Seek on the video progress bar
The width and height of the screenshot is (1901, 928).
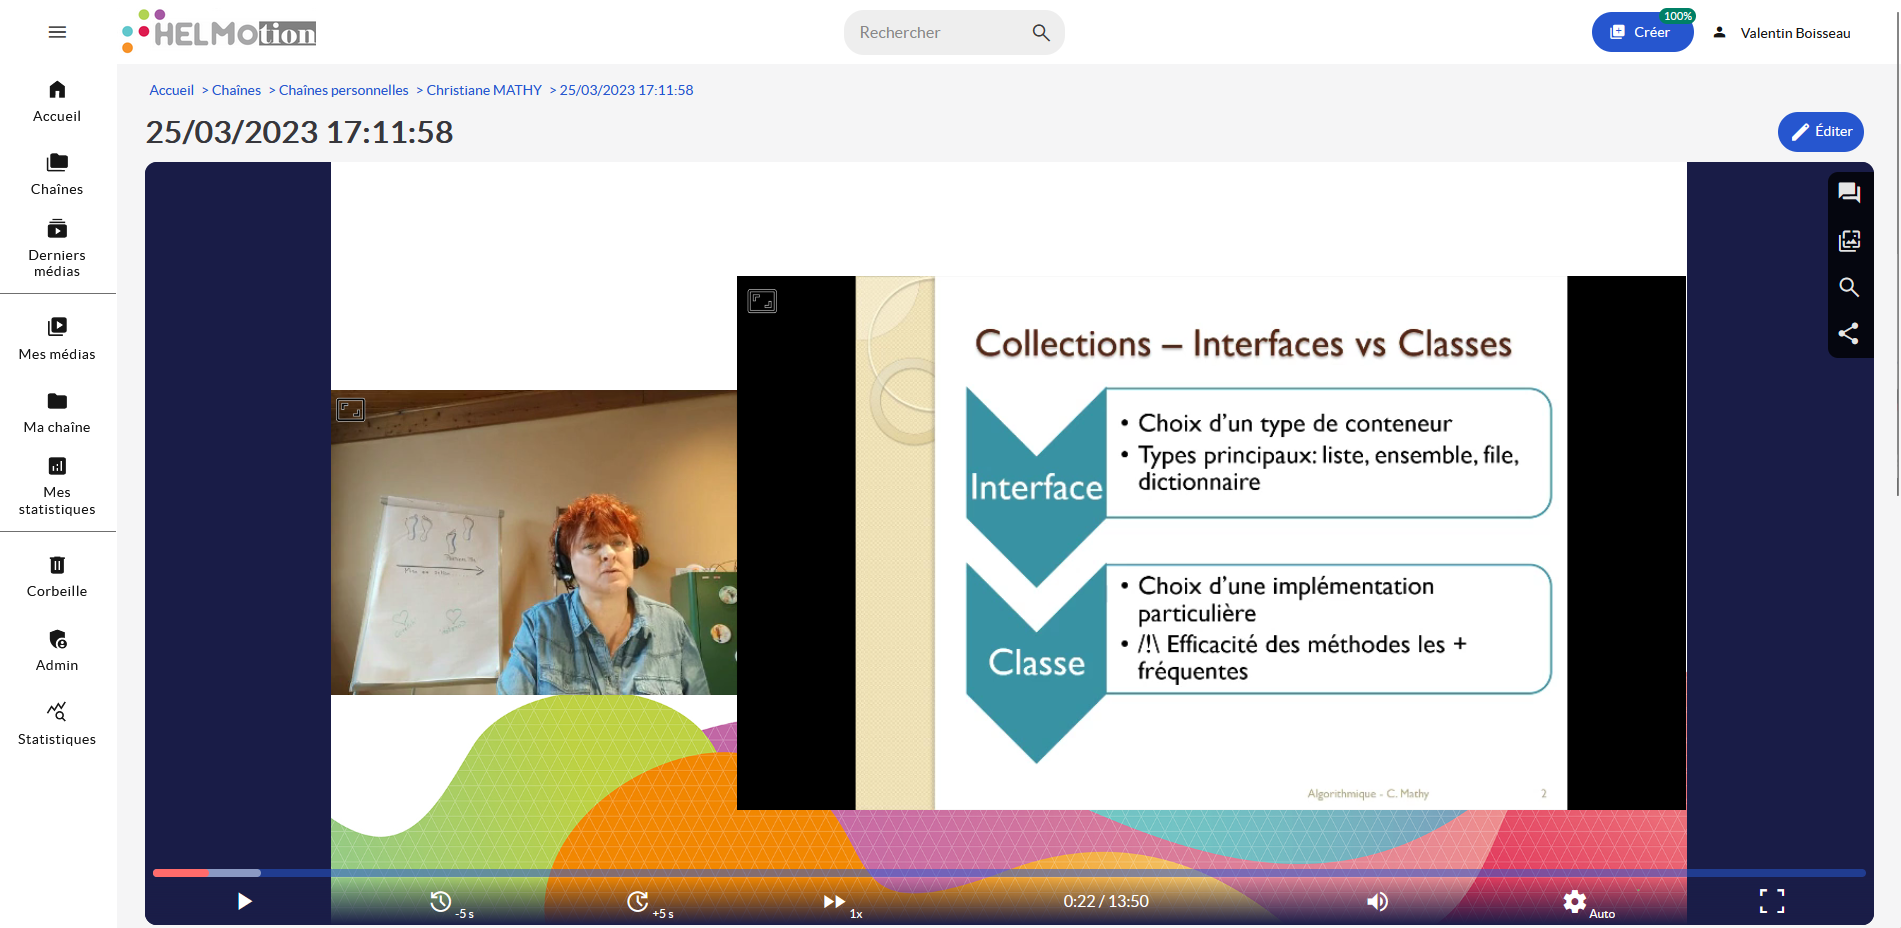coord(1009,873)
